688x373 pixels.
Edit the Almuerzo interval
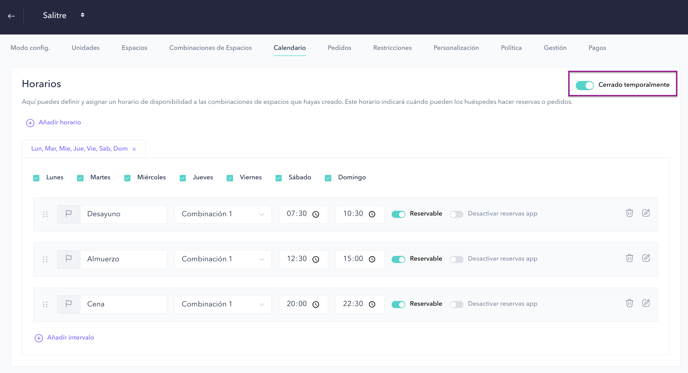[646, 258]
